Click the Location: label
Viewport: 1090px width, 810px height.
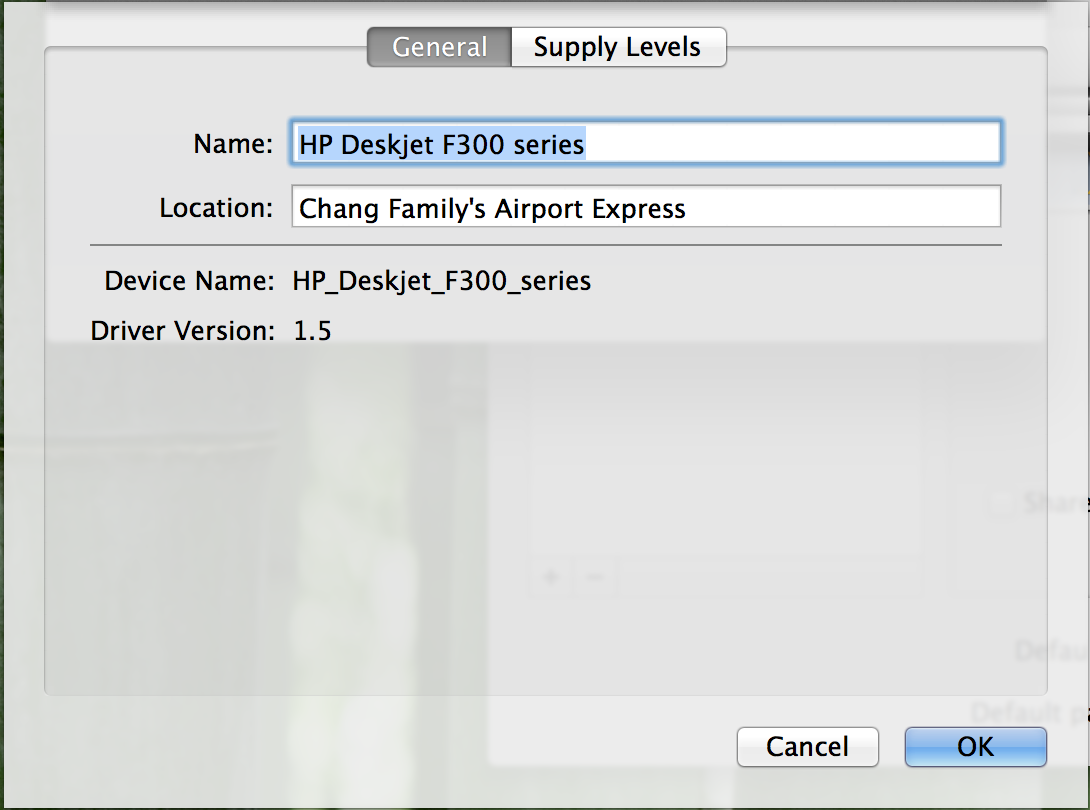[216, 208]
